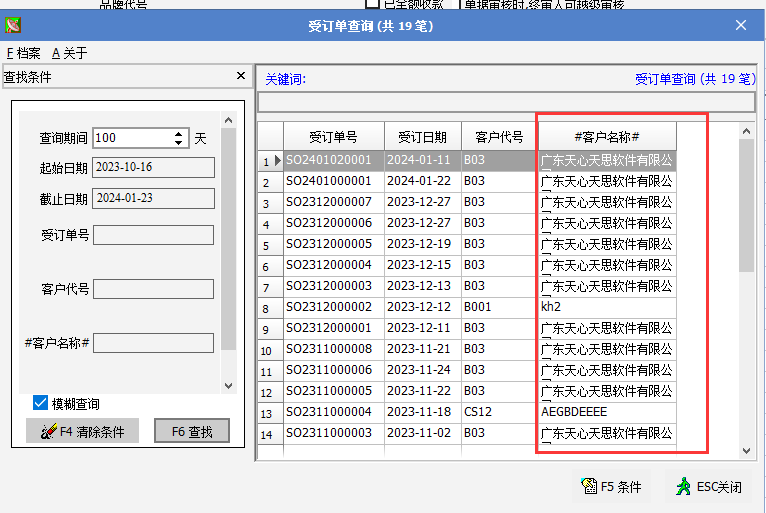
Task: Click the ESC关闭 running man icon
Action: coord(683,487)
